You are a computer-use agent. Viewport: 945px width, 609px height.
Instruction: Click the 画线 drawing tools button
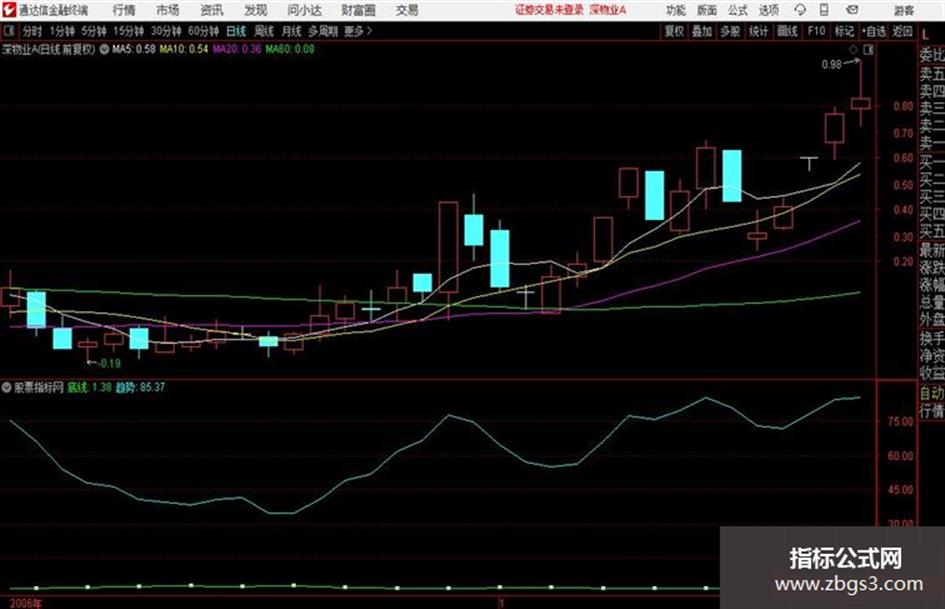click(787, 31)
